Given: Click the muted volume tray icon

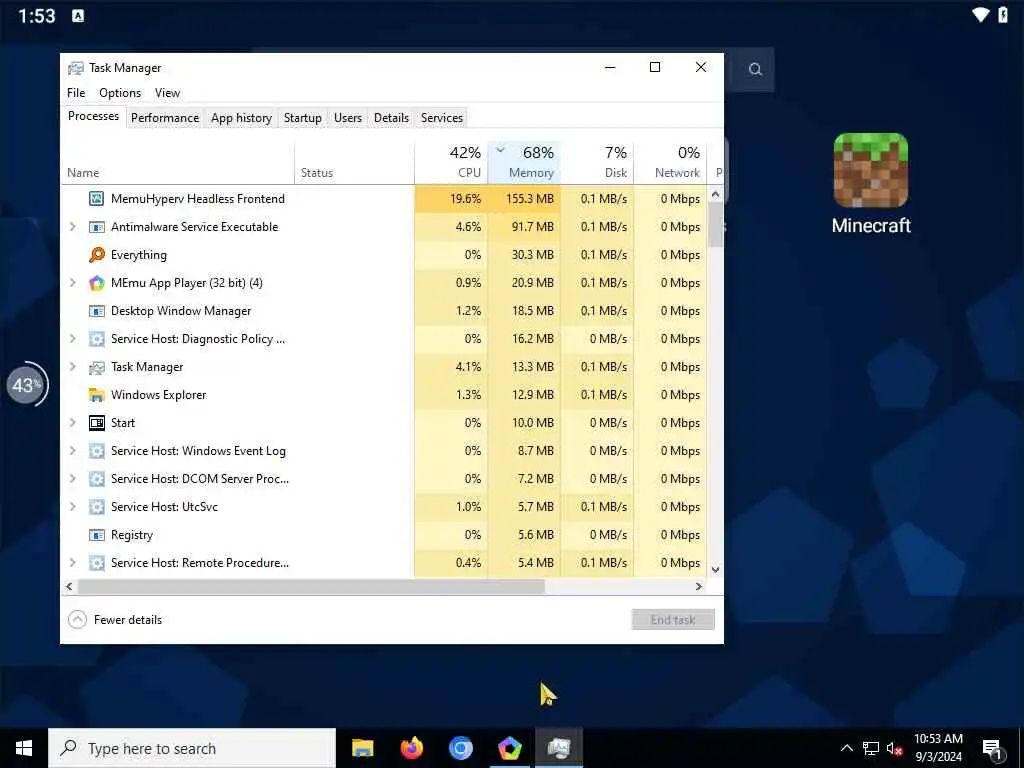Looking at the screenshot, I should point(895,749).
